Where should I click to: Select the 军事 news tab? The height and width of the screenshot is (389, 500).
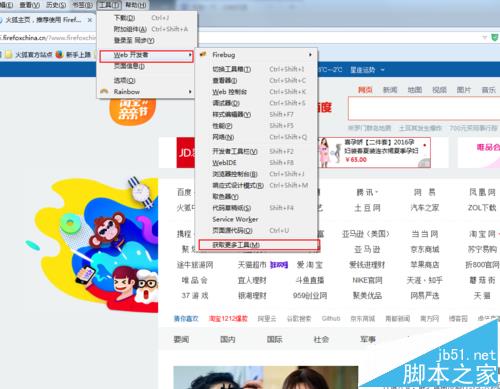[368, 340]
